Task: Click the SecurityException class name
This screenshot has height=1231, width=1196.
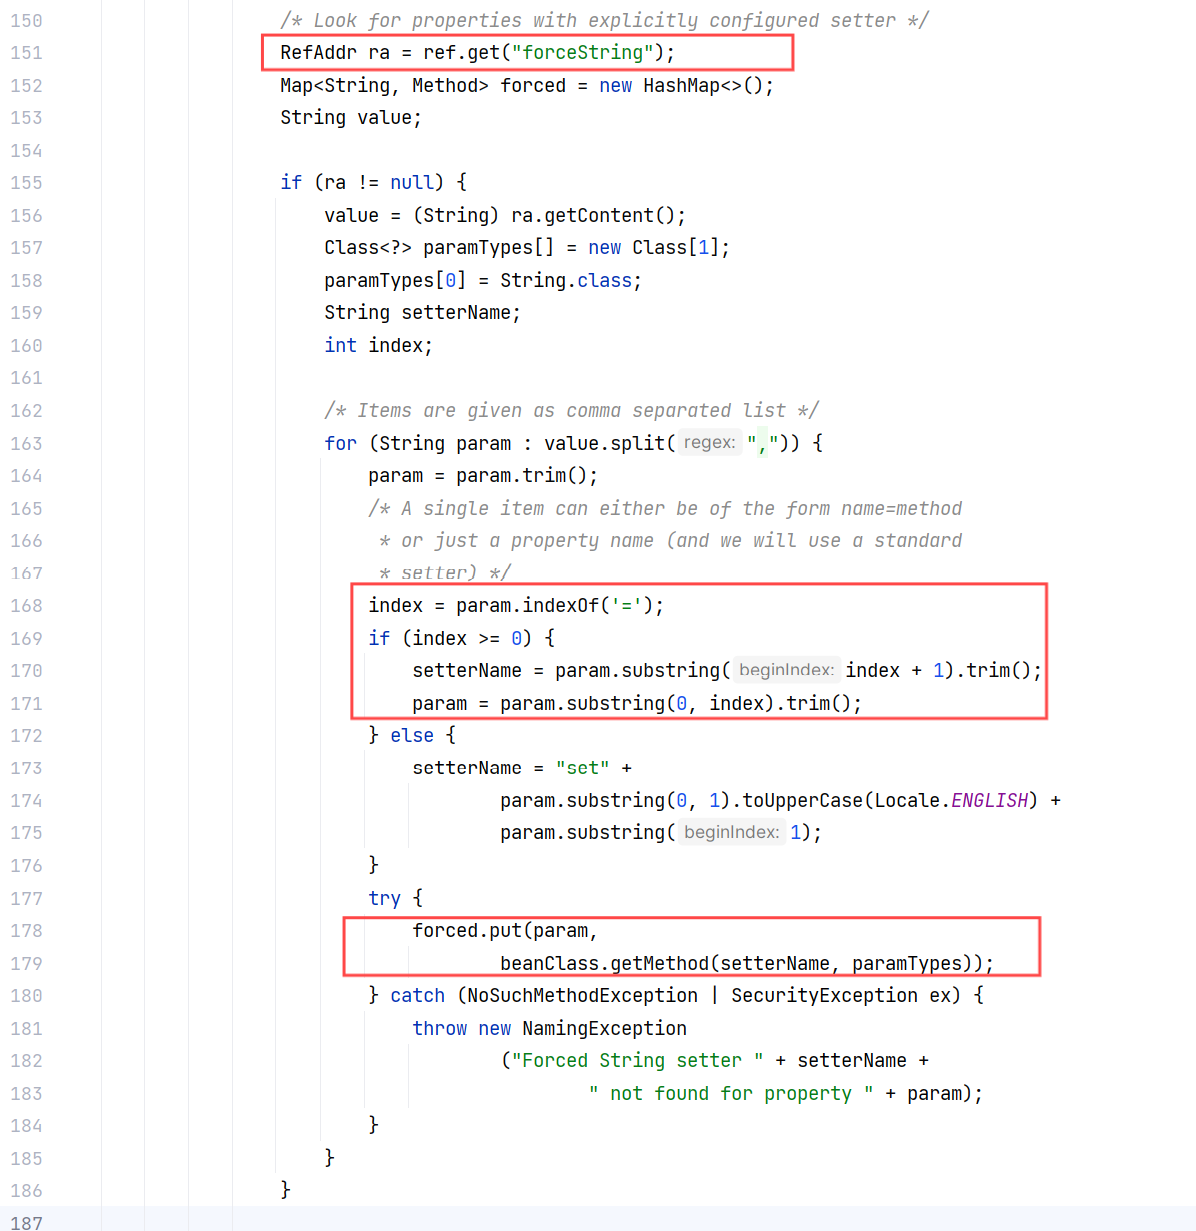Action: pyautogui.click(x=824, y=996)
